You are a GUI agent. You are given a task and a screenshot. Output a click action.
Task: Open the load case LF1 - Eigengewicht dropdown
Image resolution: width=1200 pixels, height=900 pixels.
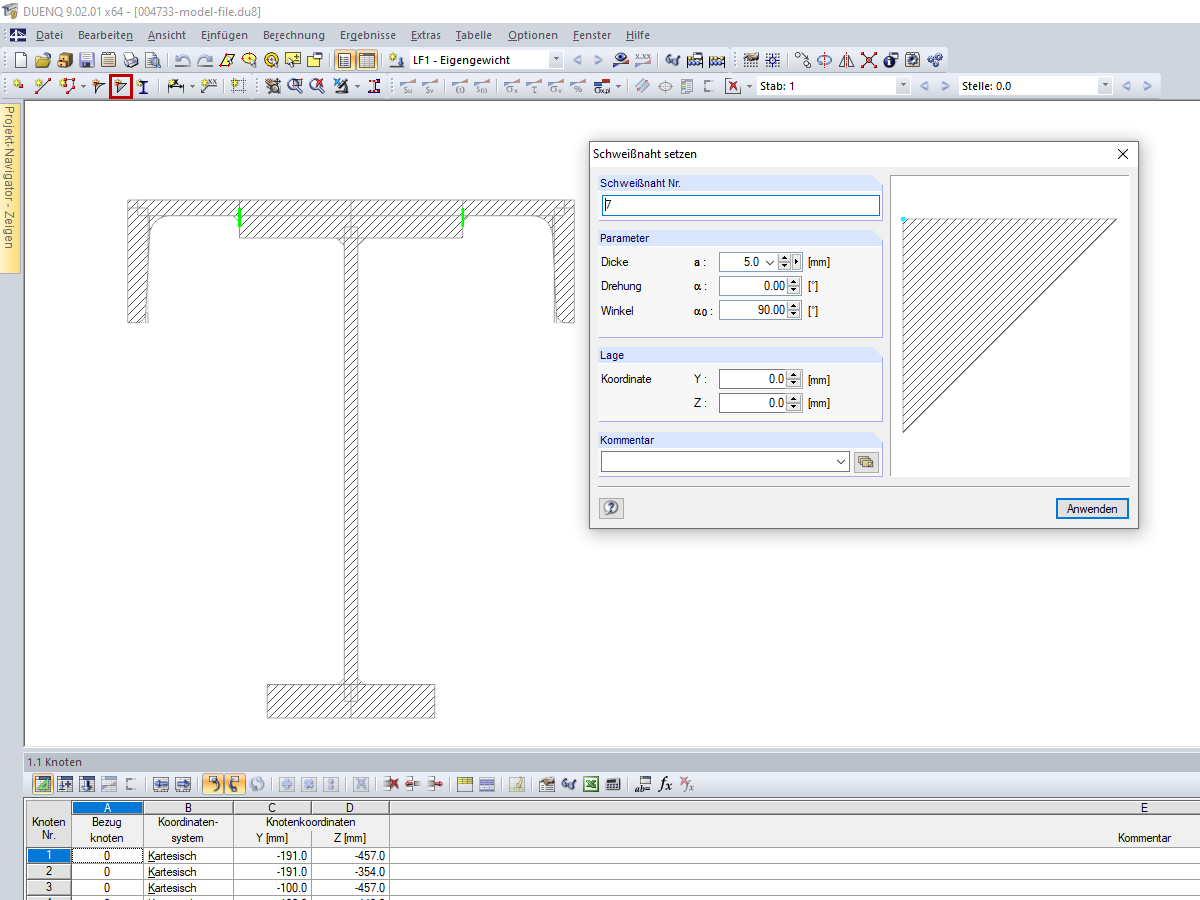click(x=556, y=60)
